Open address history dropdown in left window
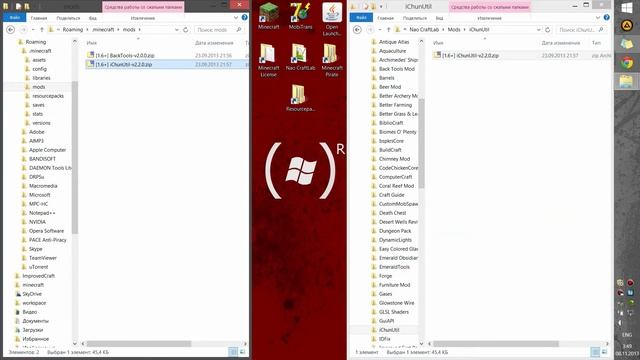This screenshot has height=360, width=640. [x=176, y=29]
